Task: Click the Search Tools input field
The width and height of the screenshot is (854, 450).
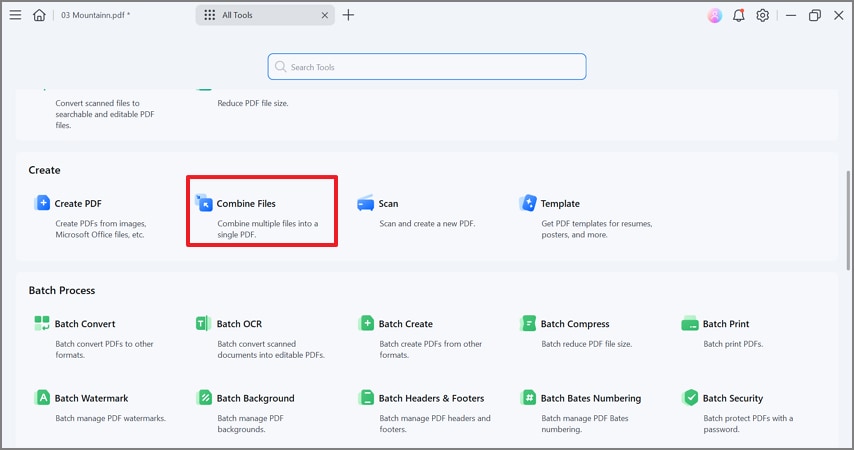Action: pos(427,66)
